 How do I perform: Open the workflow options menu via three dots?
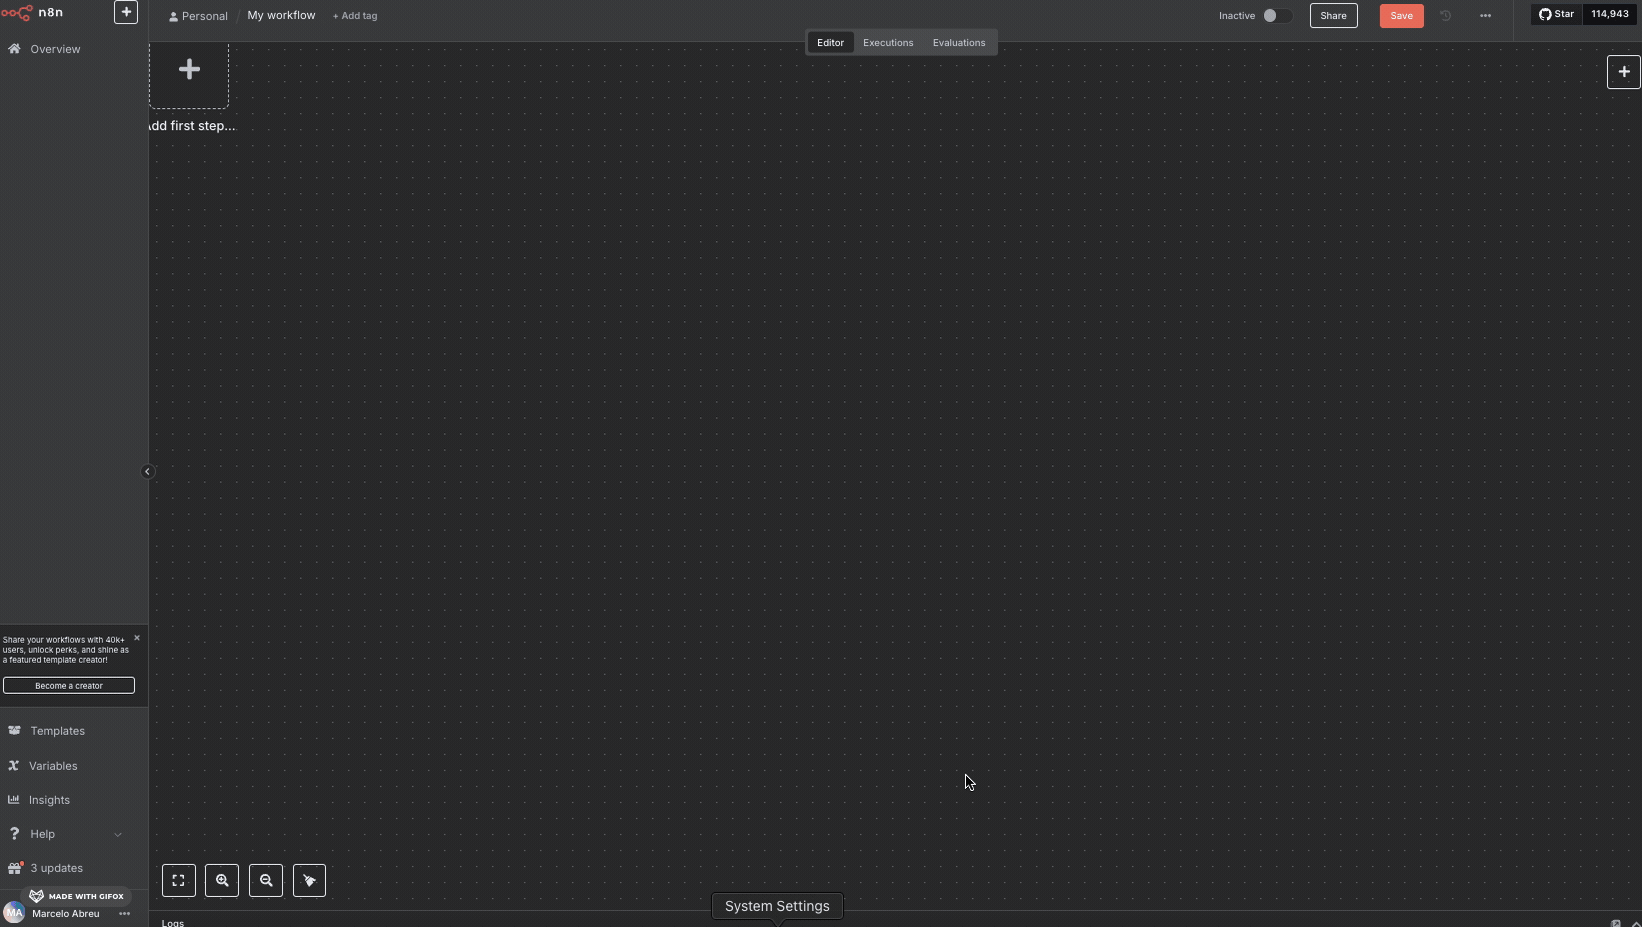[x=1486, y=16]
